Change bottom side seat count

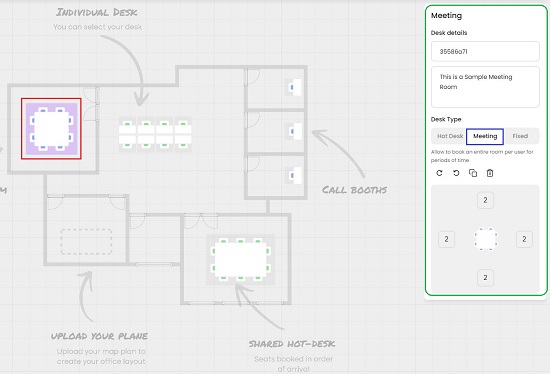coord(485,278)
